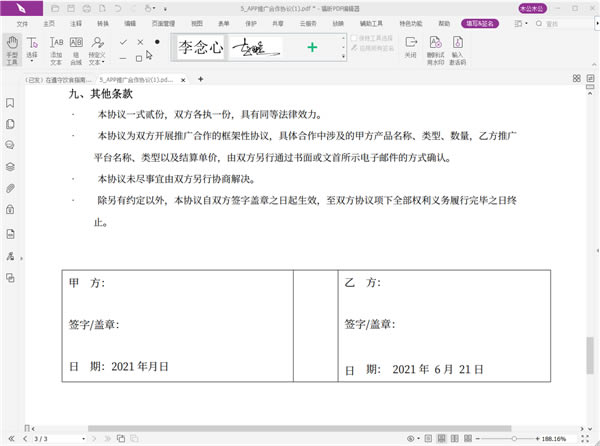The image size is (600, 446).
Task: Click the Save icon in quick access
Action: (x=71, y=8)
